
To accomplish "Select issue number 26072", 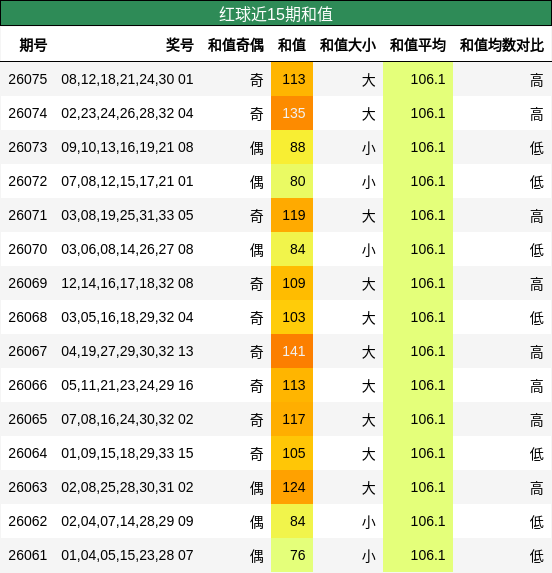I will tap(28, 181).
